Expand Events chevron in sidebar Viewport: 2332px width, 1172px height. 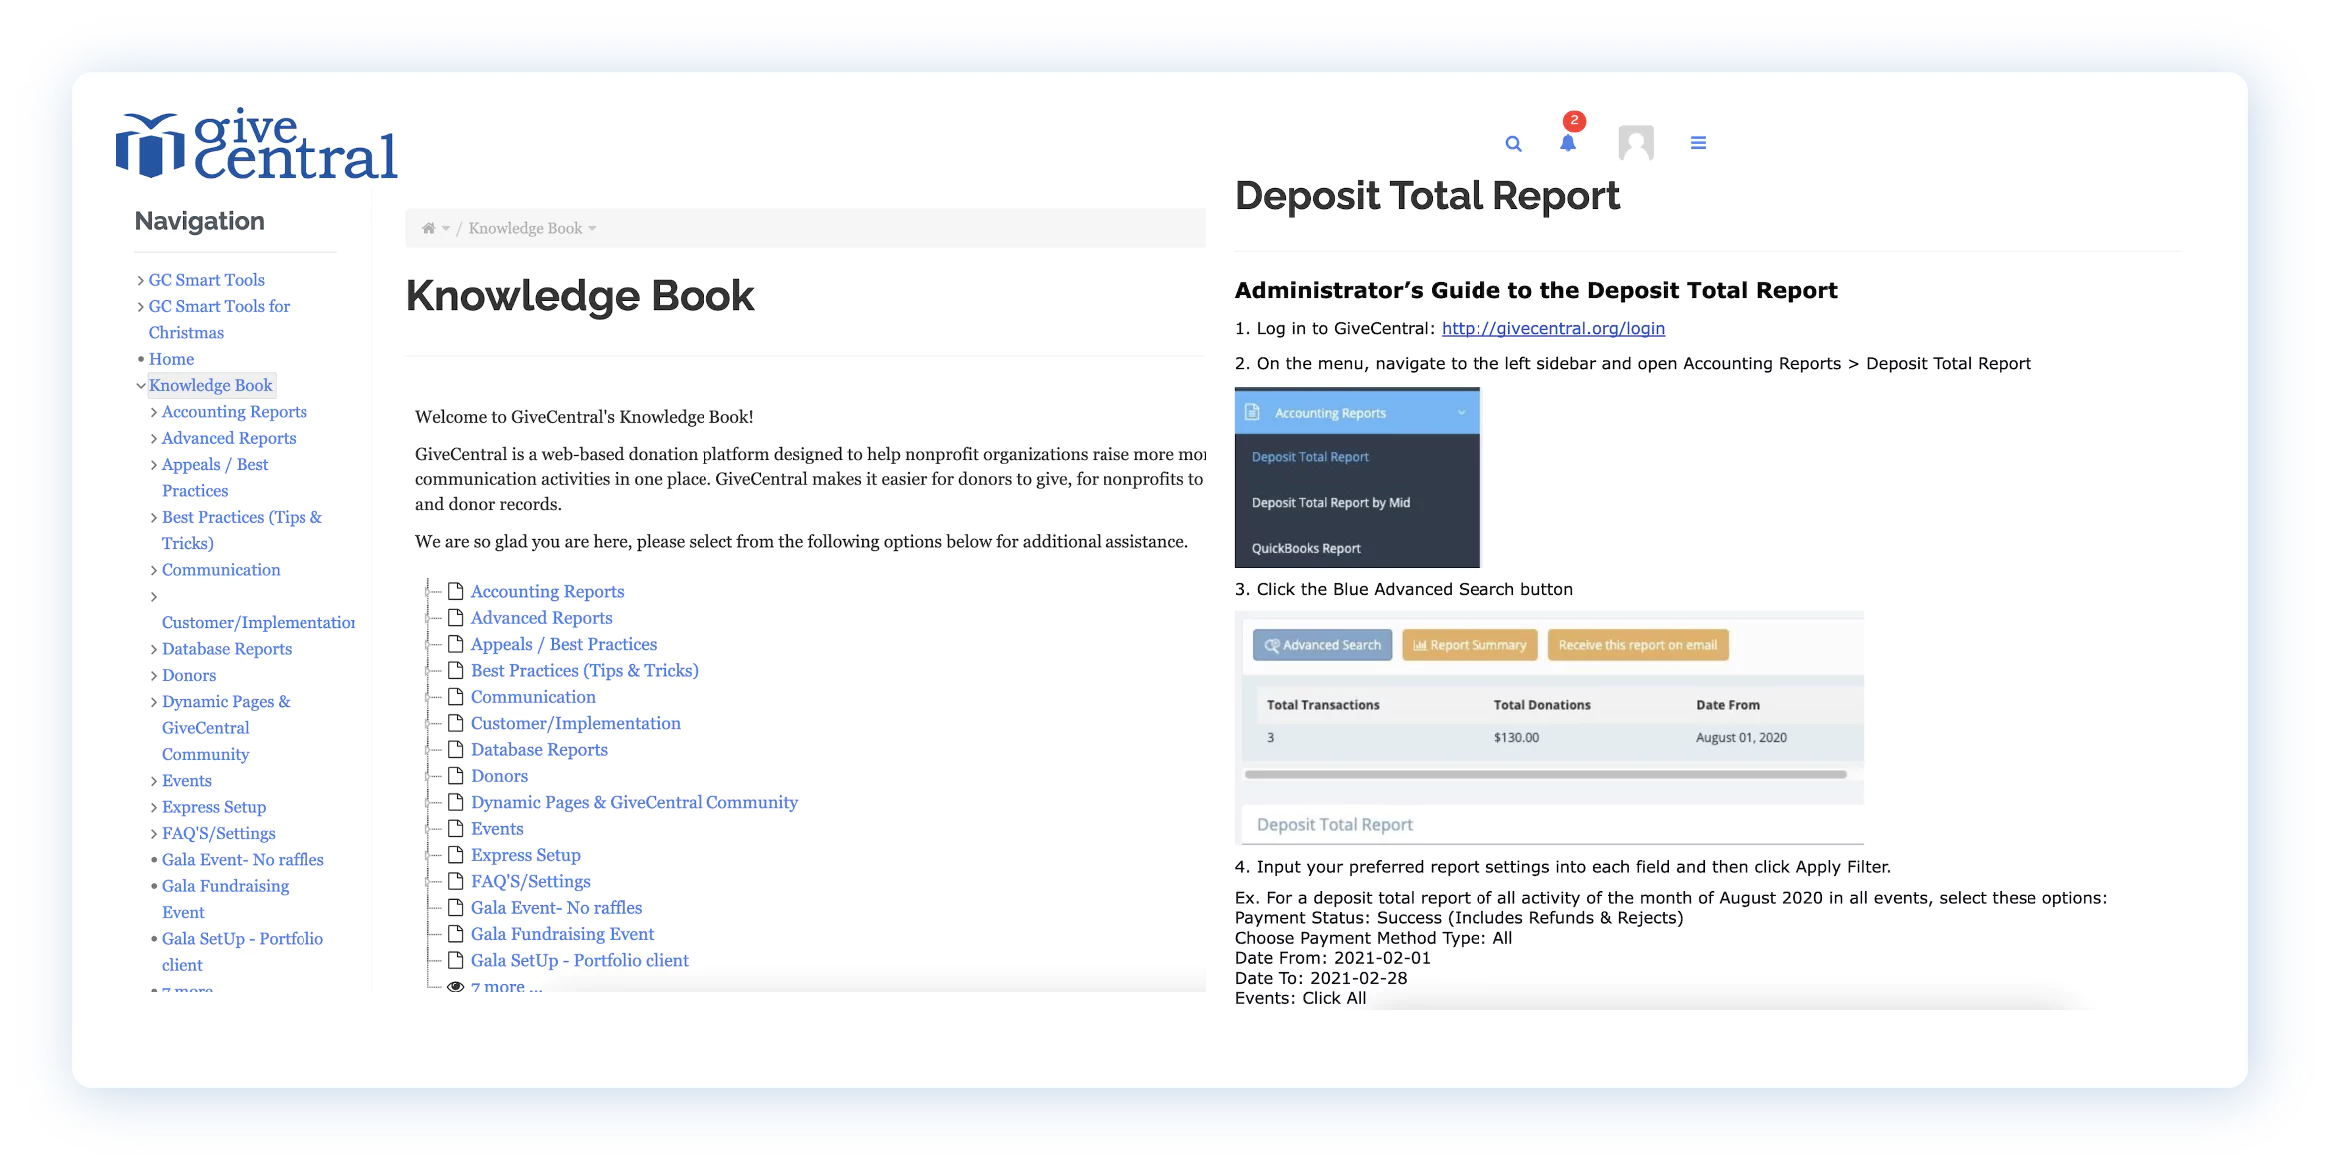153,781
